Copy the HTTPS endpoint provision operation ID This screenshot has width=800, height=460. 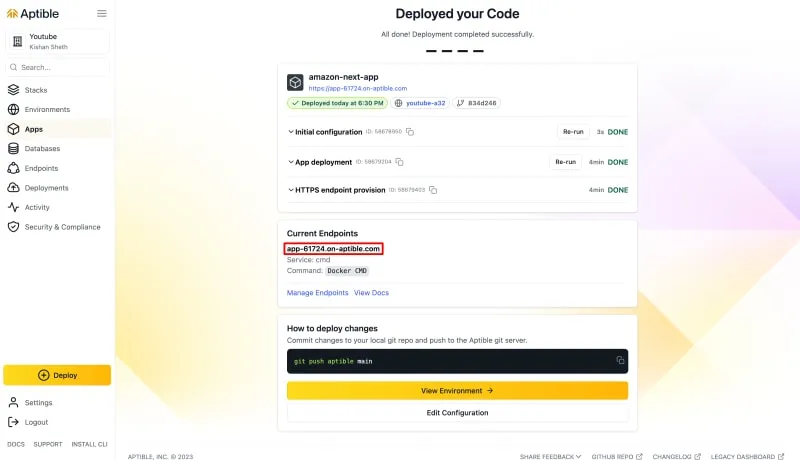point(432,190)
